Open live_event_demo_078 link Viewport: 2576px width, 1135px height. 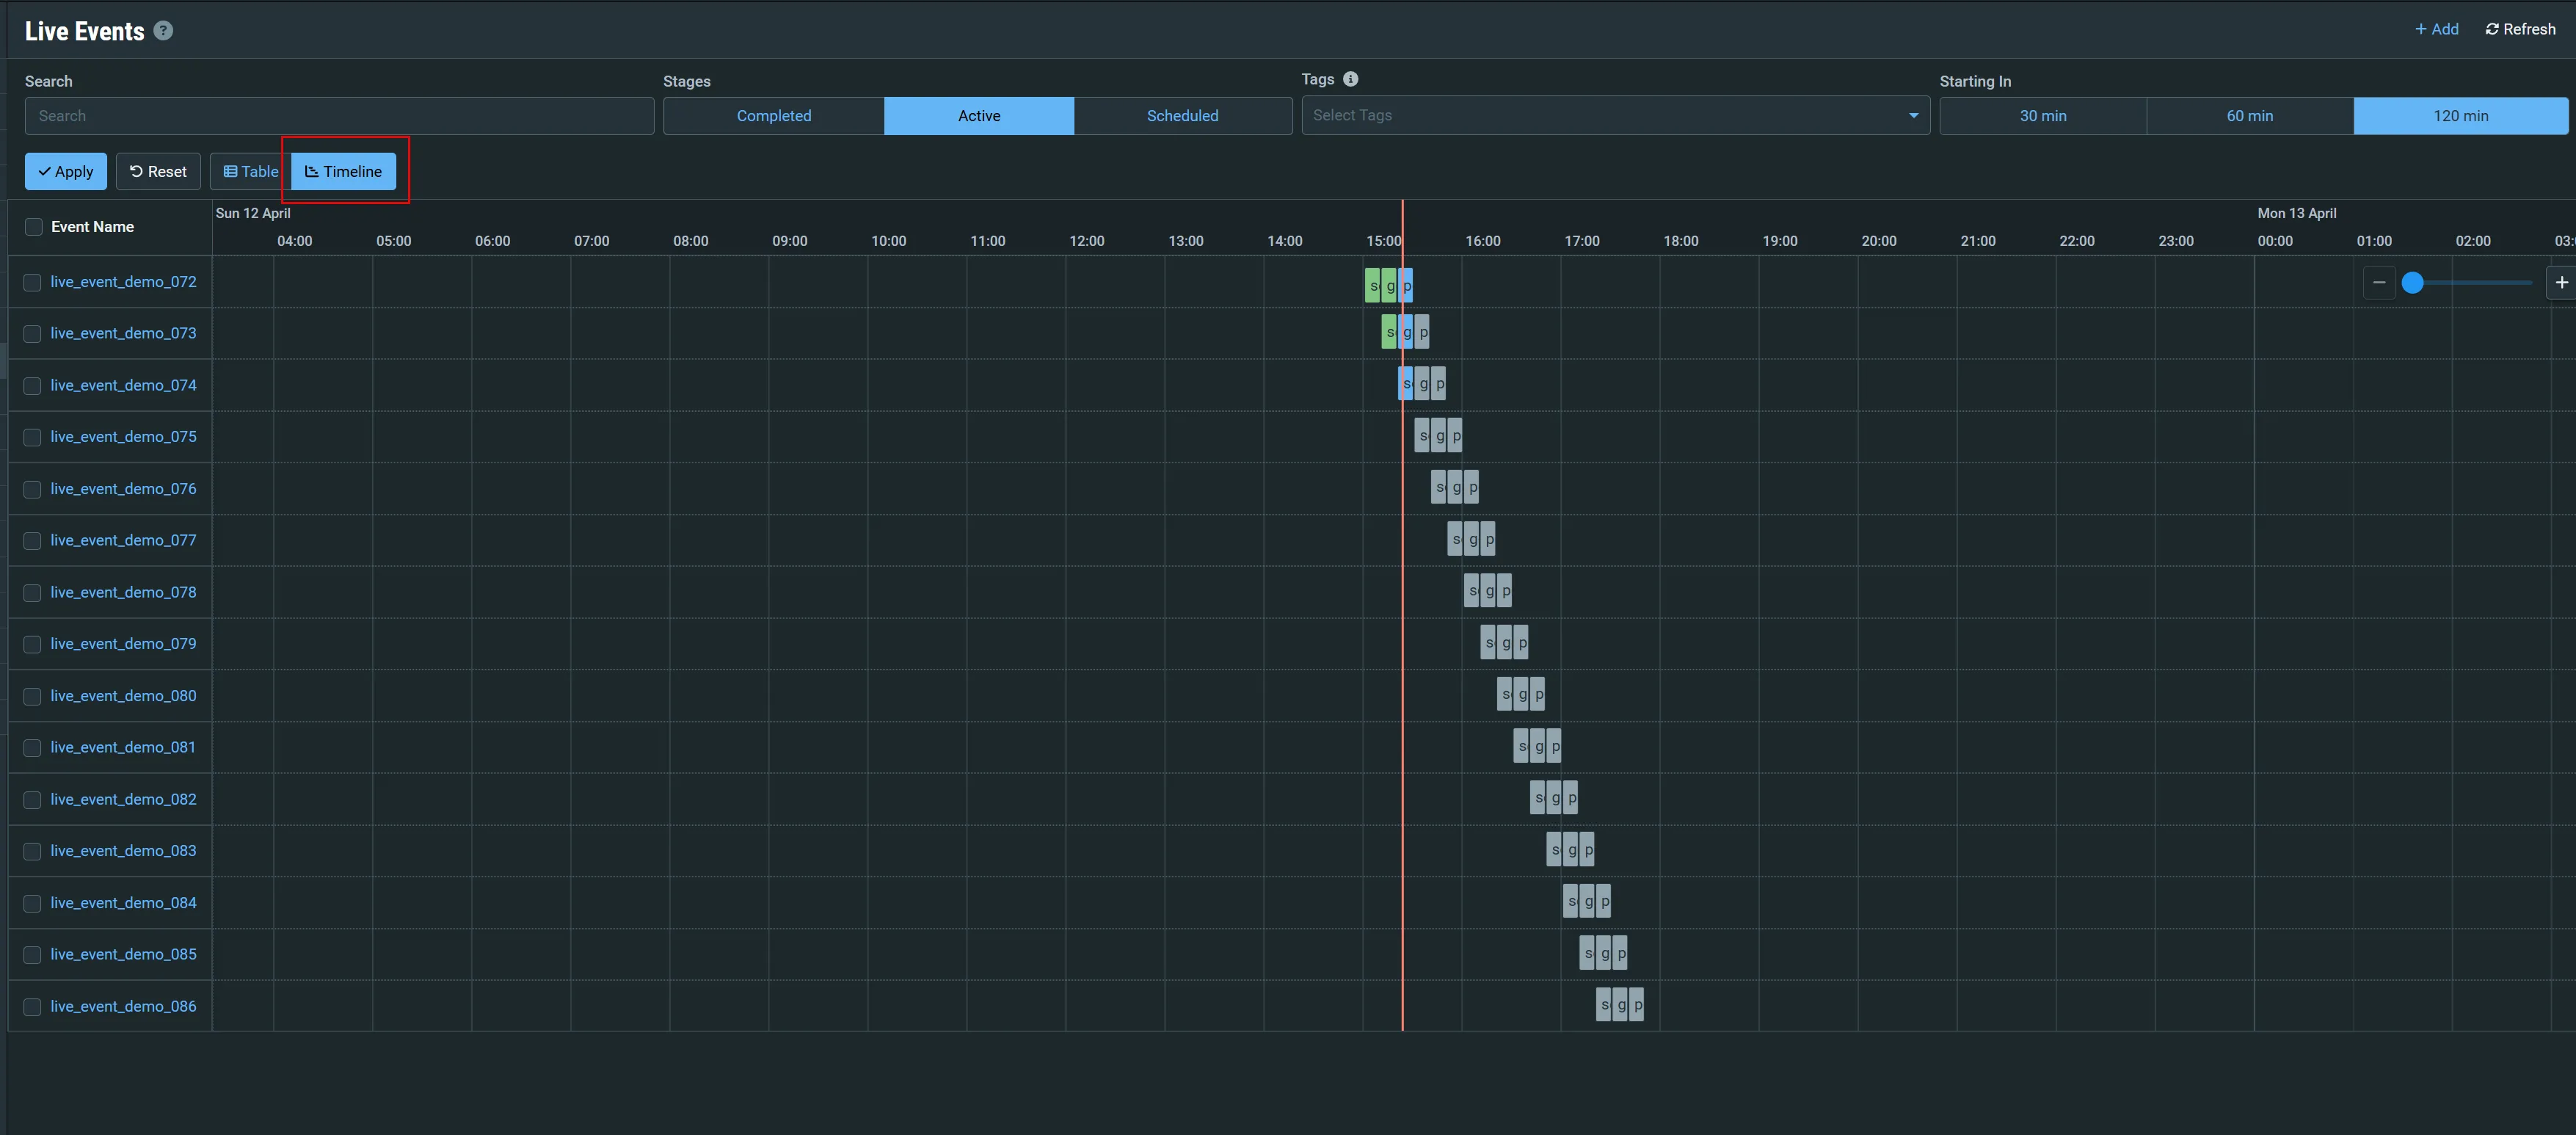(123, 592)
